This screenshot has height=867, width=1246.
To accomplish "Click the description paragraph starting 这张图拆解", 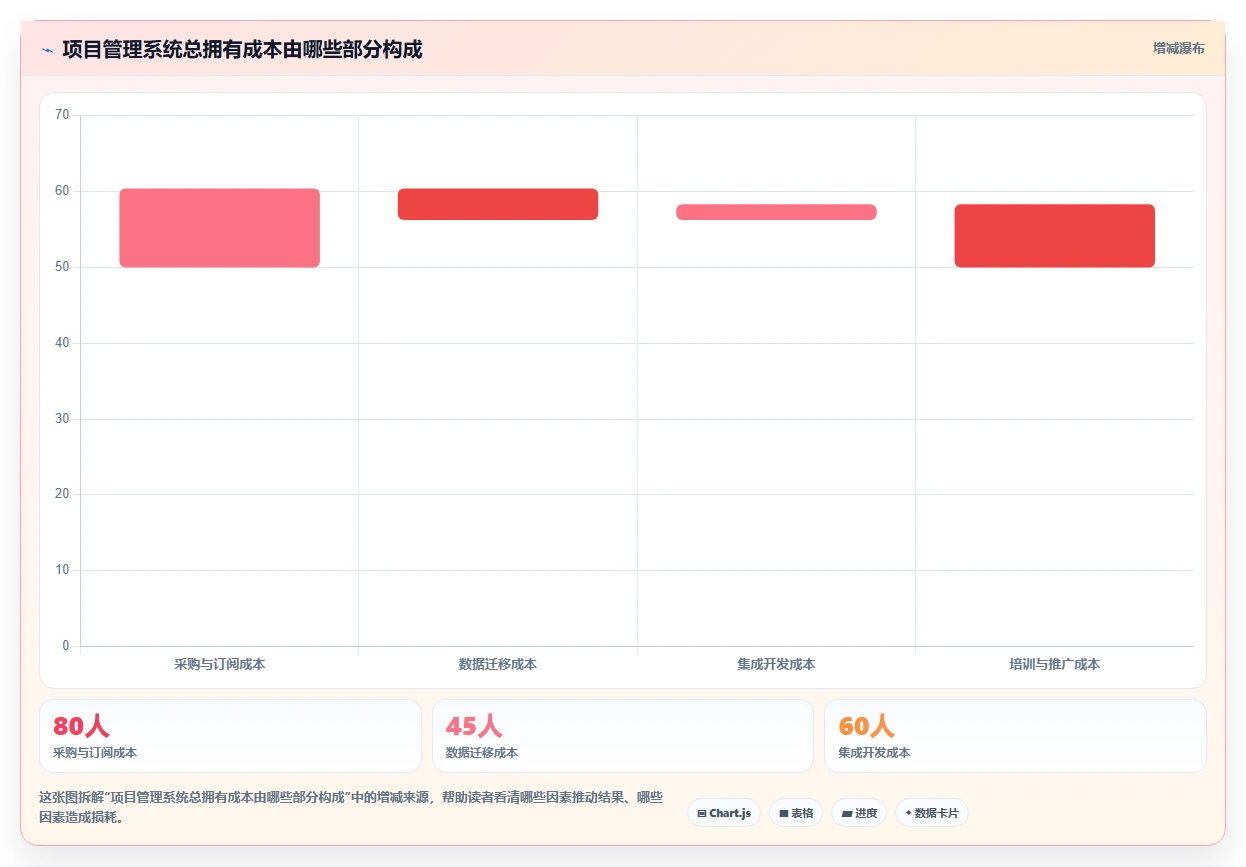I will 351,807.
